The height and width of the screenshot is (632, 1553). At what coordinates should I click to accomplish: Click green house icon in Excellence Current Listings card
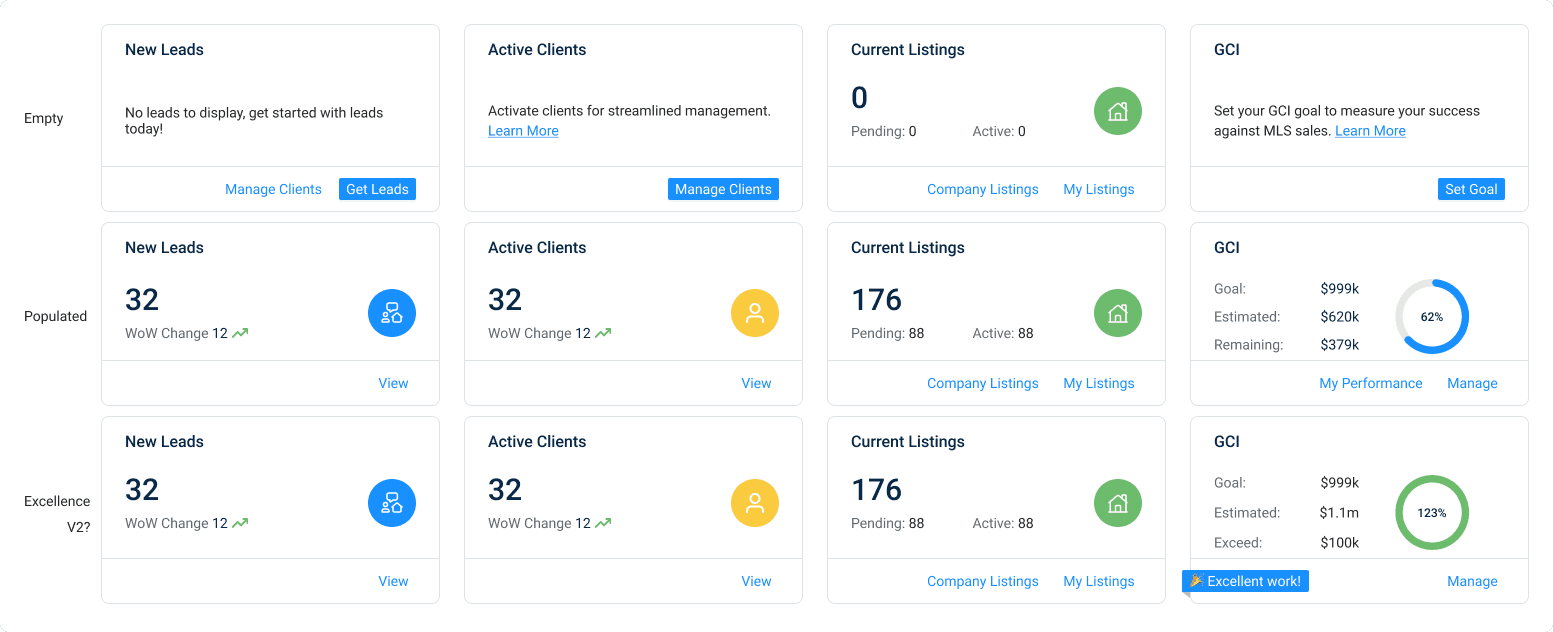point(1118,503)
